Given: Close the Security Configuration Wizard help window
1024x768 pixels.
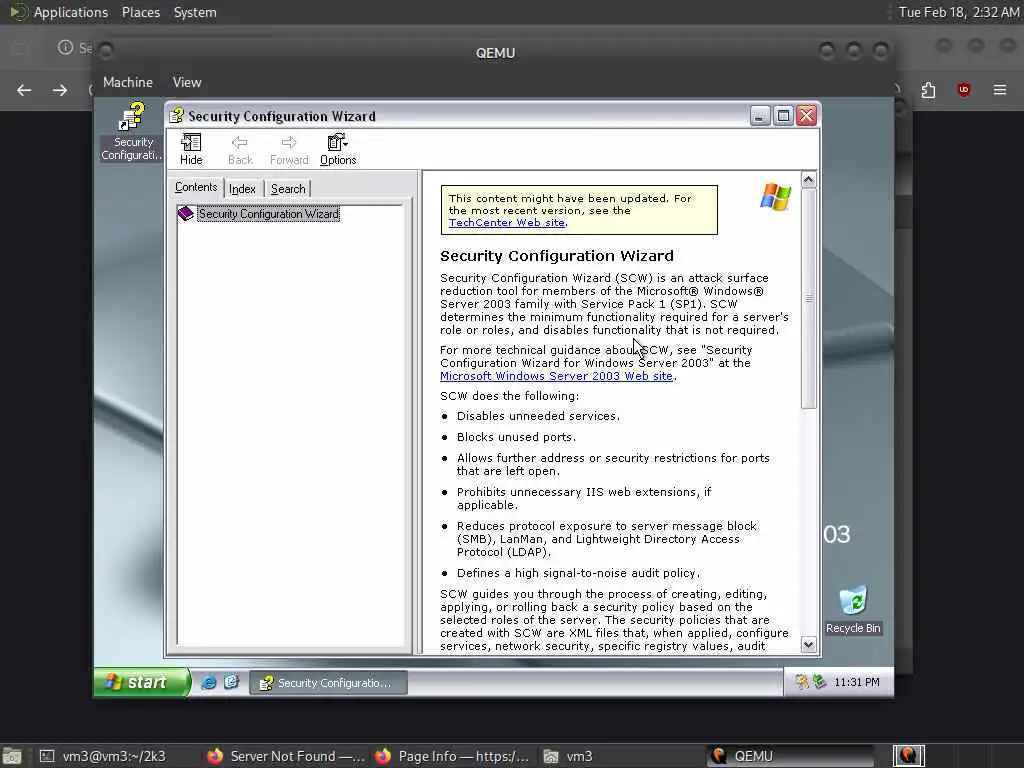Looking at the screenshot, I should (807, 116).
